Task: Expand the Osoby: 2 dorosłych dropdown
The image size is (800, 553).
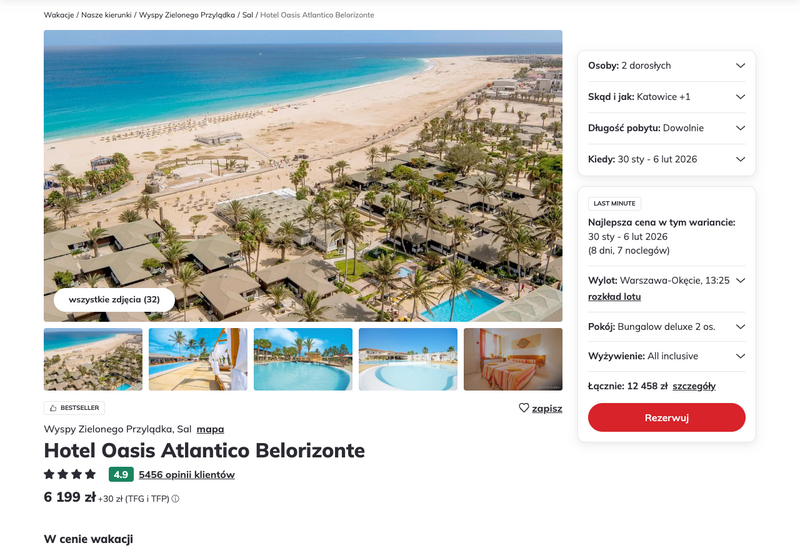Action: (666, 66)
